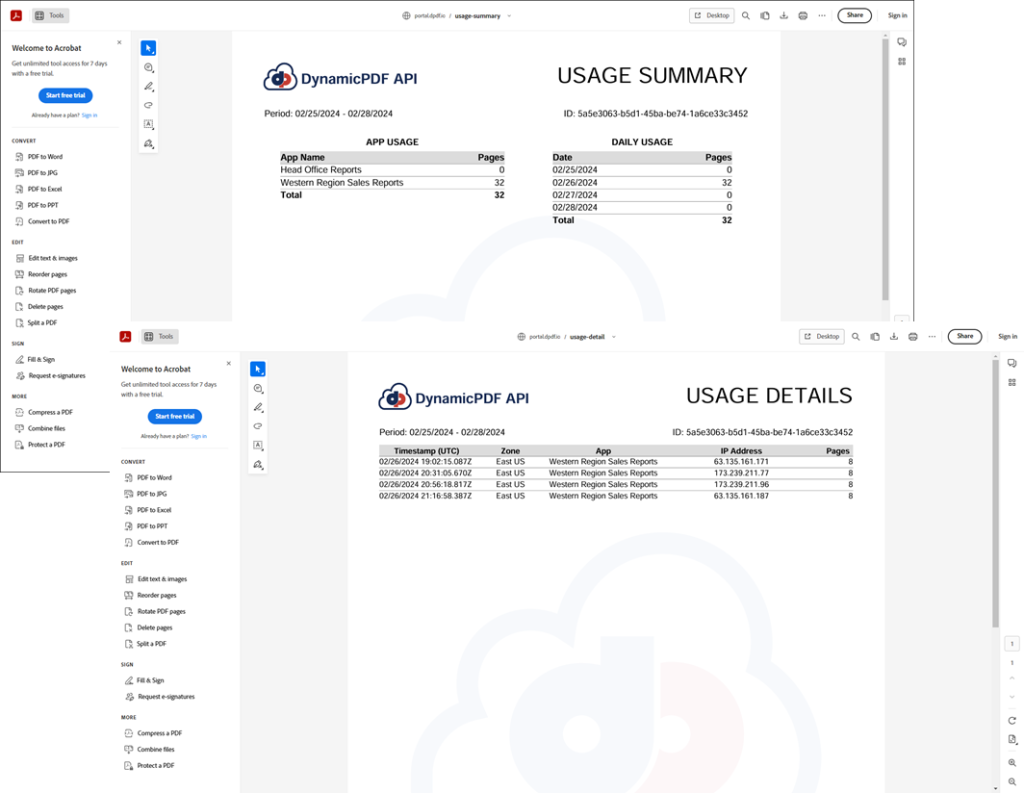The width and height of the screenshot is (1024, 793).
Task: Click the Desktop button in usage-summary header
Action: click(712, 16)
